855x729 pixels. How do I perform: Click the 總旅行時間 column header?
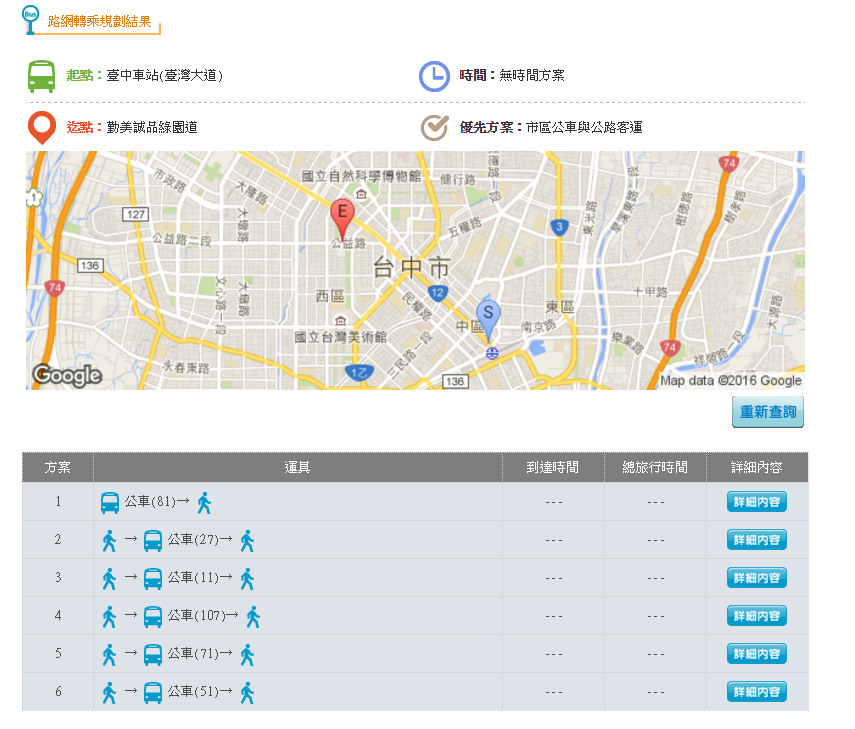(x=656, y=466)
